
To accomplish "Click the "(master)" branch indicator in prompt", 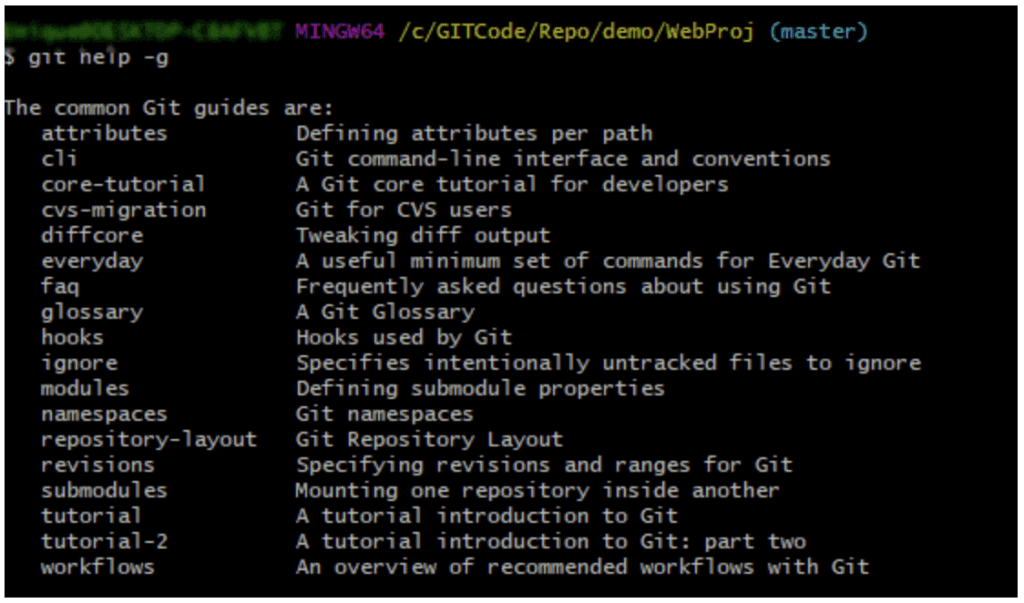I will [819, 32].
